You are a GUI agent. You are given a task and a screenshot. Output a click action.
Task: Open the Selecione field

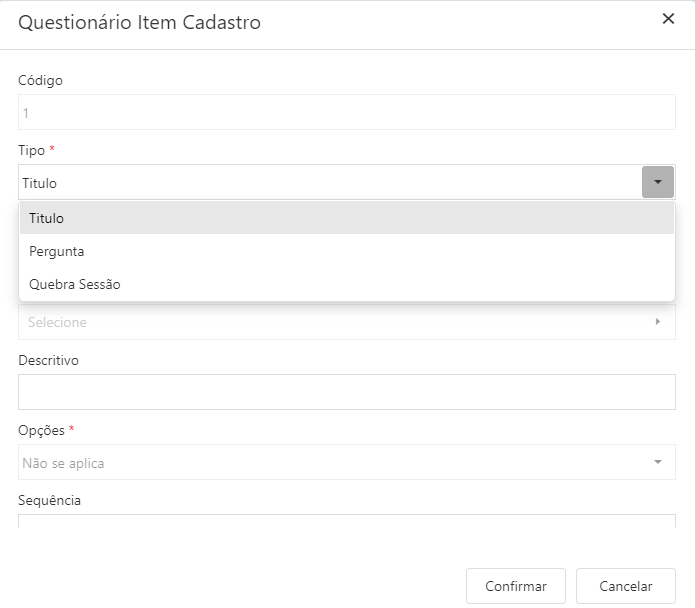click(335, 322)
